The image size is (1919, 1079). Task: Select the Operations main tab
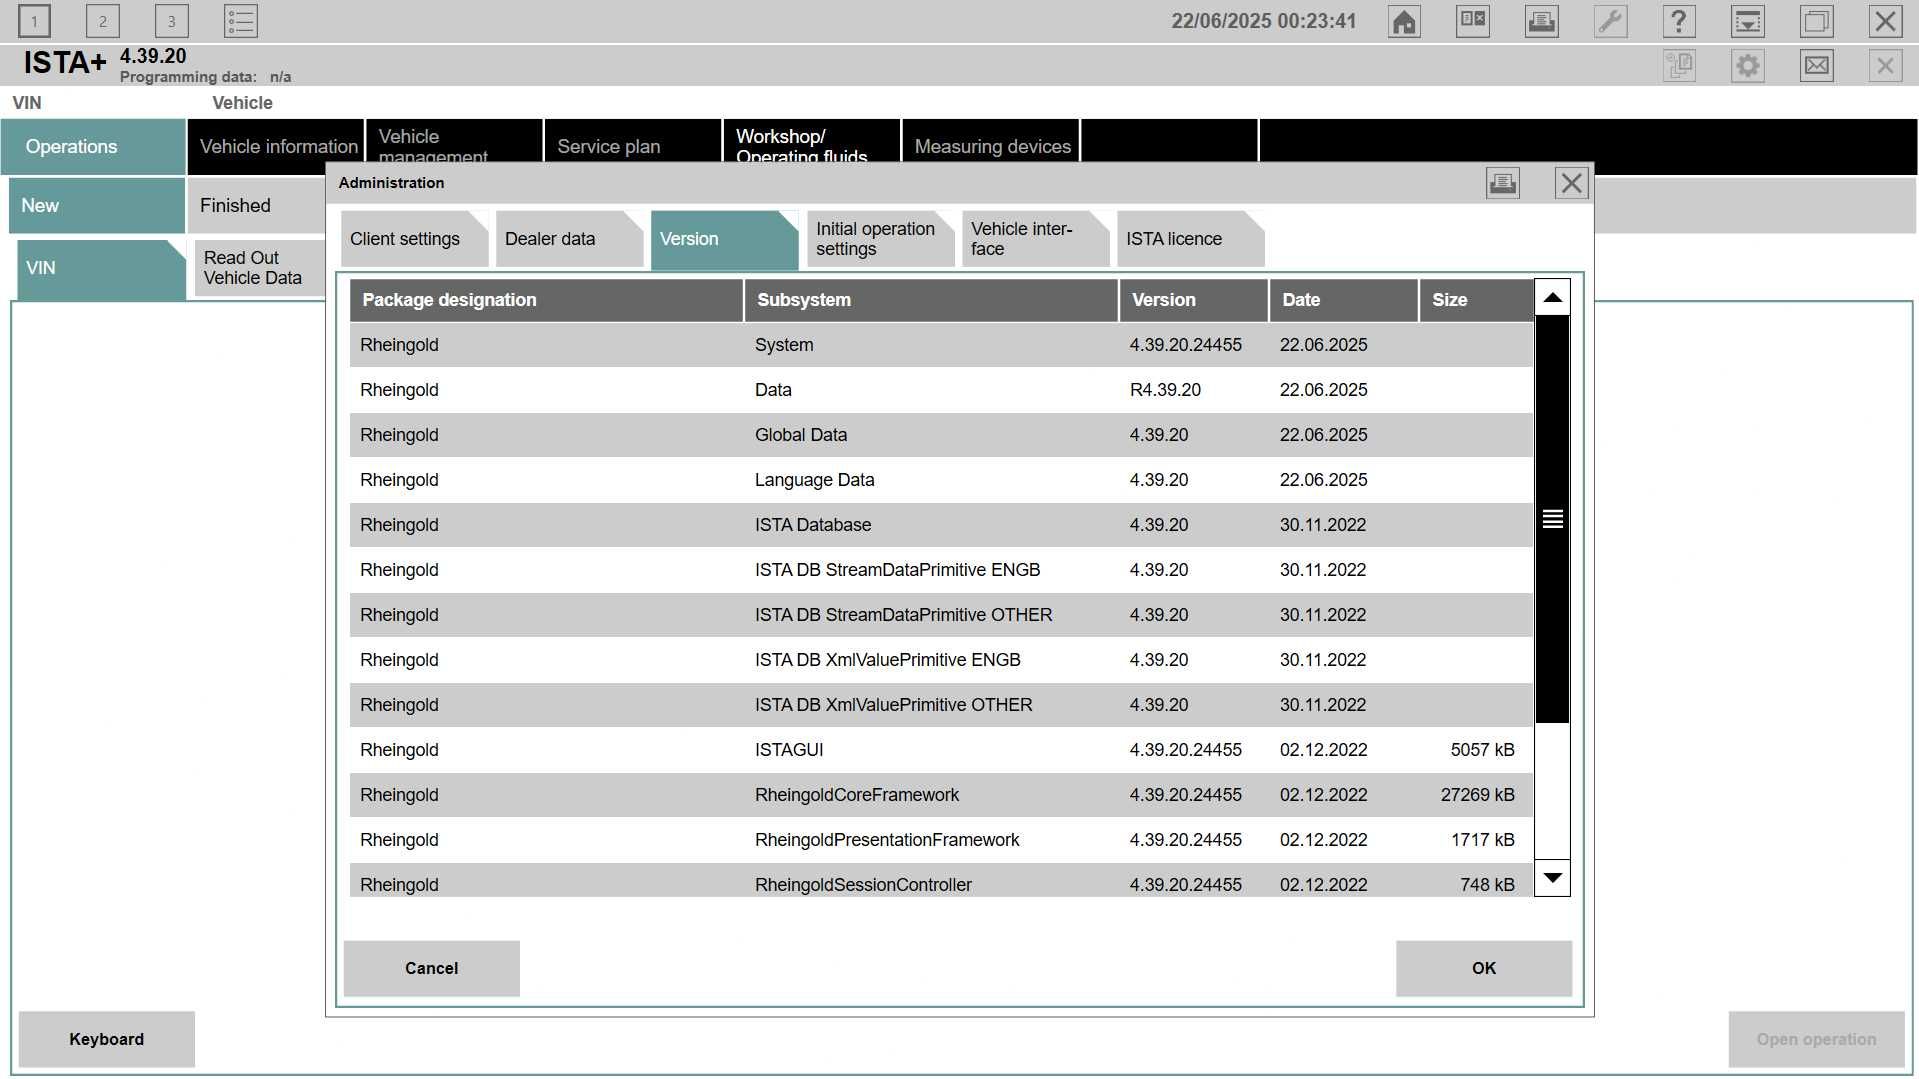[x=93, y=147]
